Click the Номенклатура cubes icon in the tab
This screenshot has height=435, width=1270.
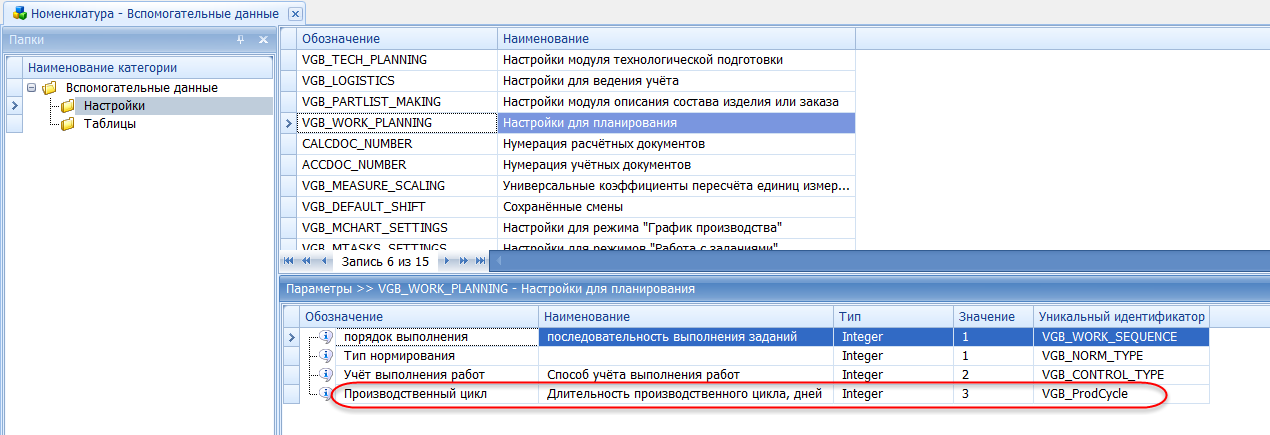click(x=20, y=14)
